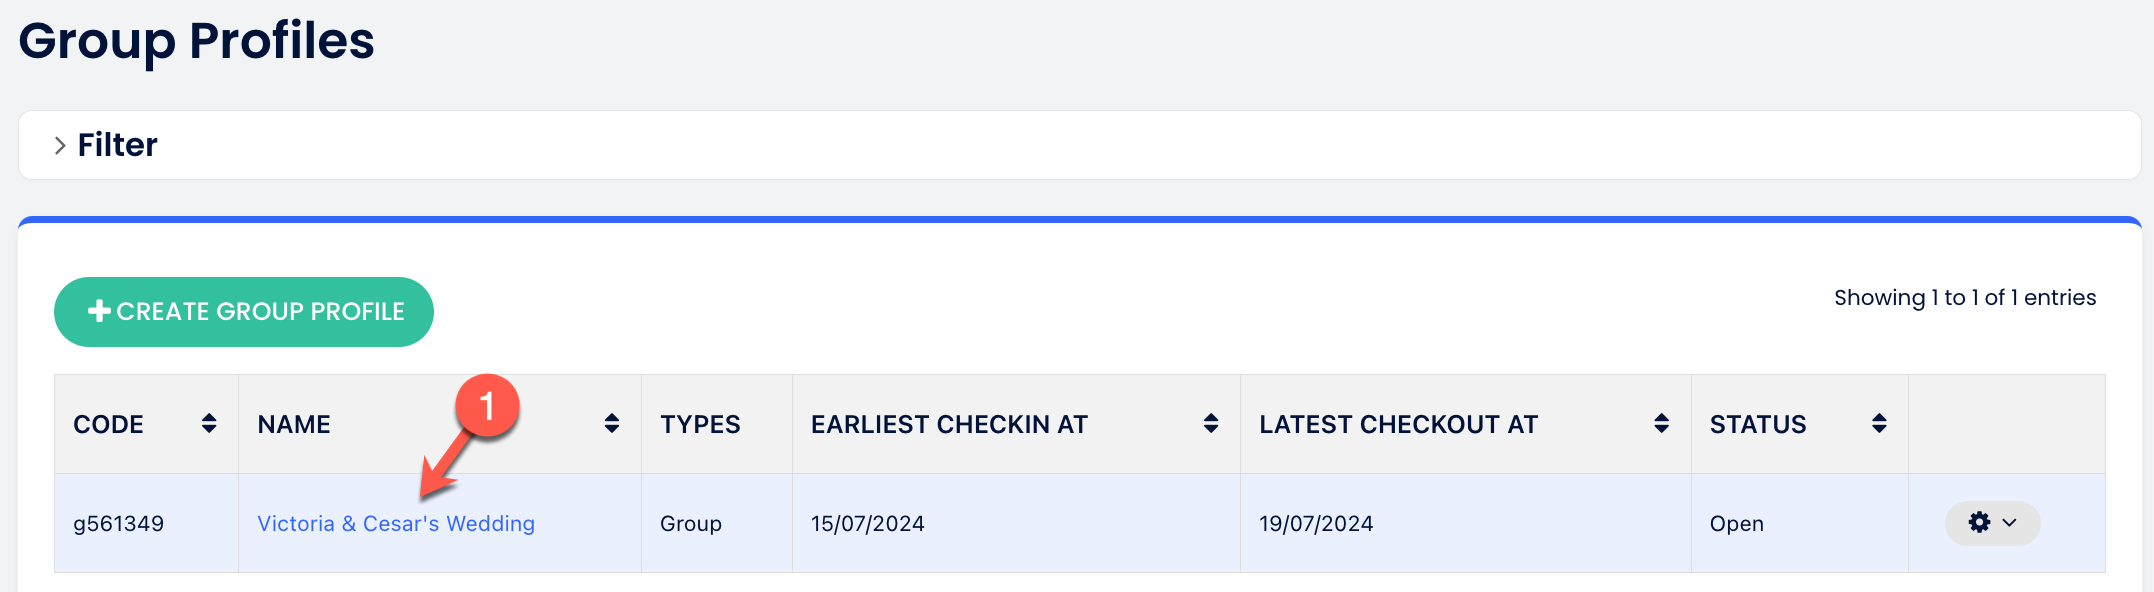Open the Victoria & Cesar's Wedding profile link
Screen dimensions: 2154x592
click(396, 524)
